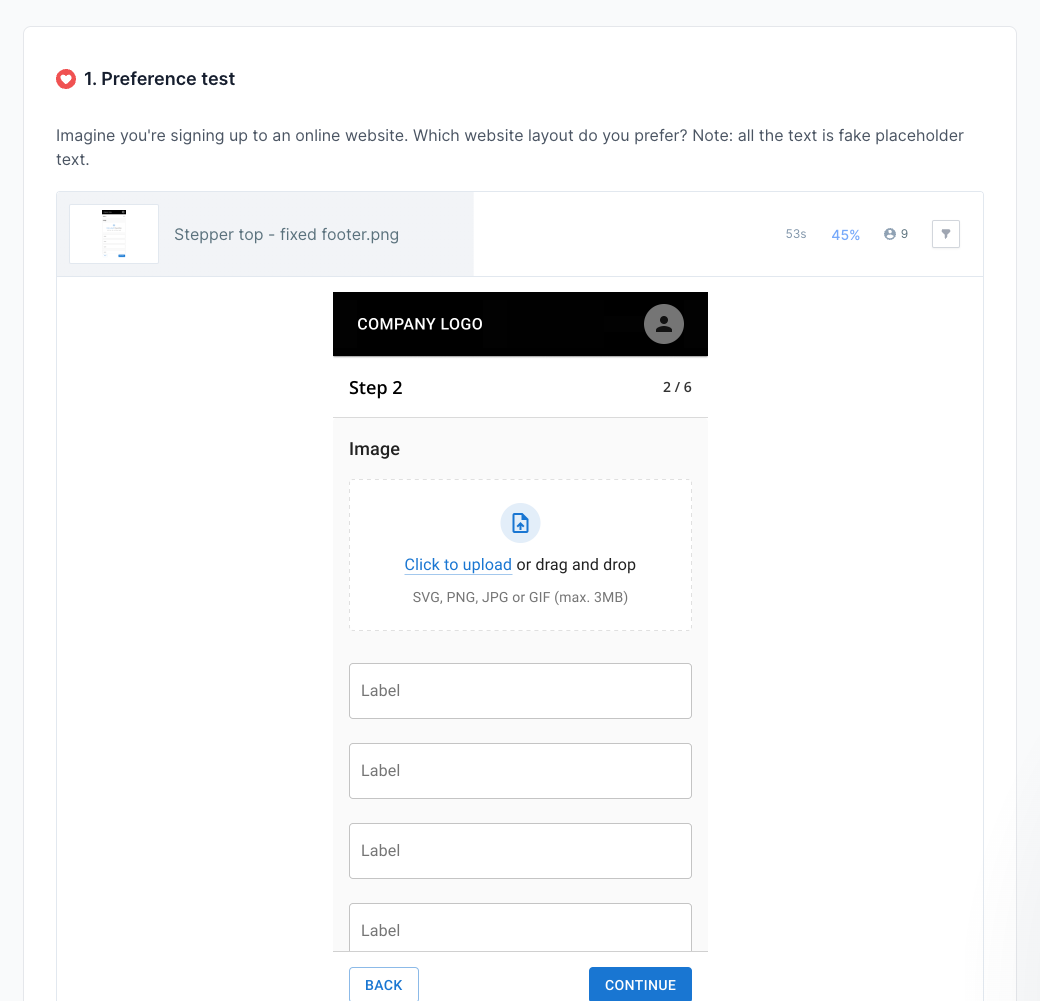Follow the 'Click to upload' link

click(x=458, y=565)
